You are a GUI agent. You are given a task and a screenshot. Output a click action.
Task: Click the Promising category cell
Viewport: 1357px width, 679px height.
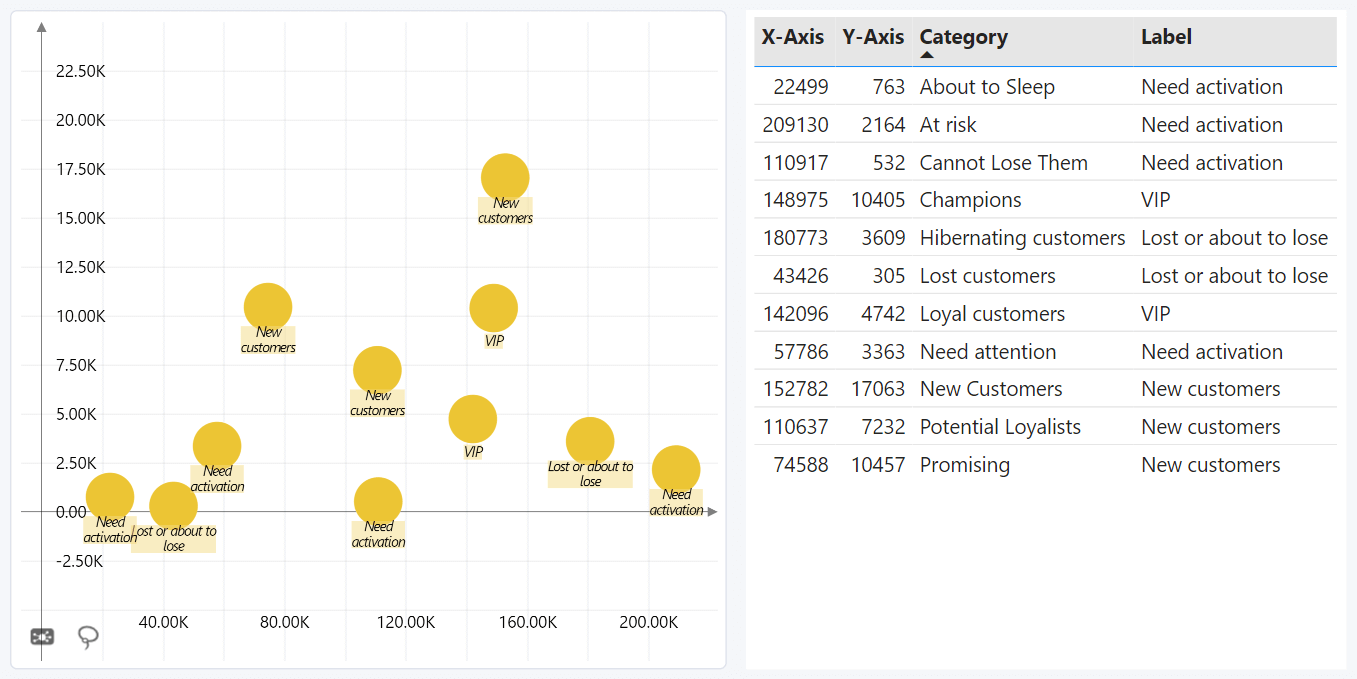(964, 465)
